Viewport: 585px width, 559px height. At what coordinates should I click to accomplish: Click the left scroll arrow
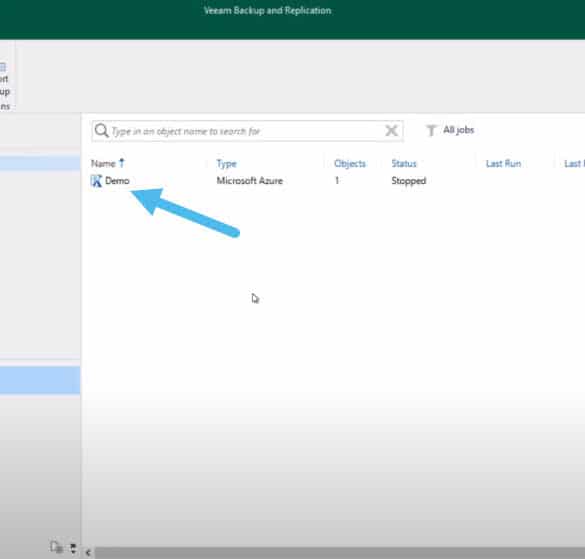[x=88, y=553]
